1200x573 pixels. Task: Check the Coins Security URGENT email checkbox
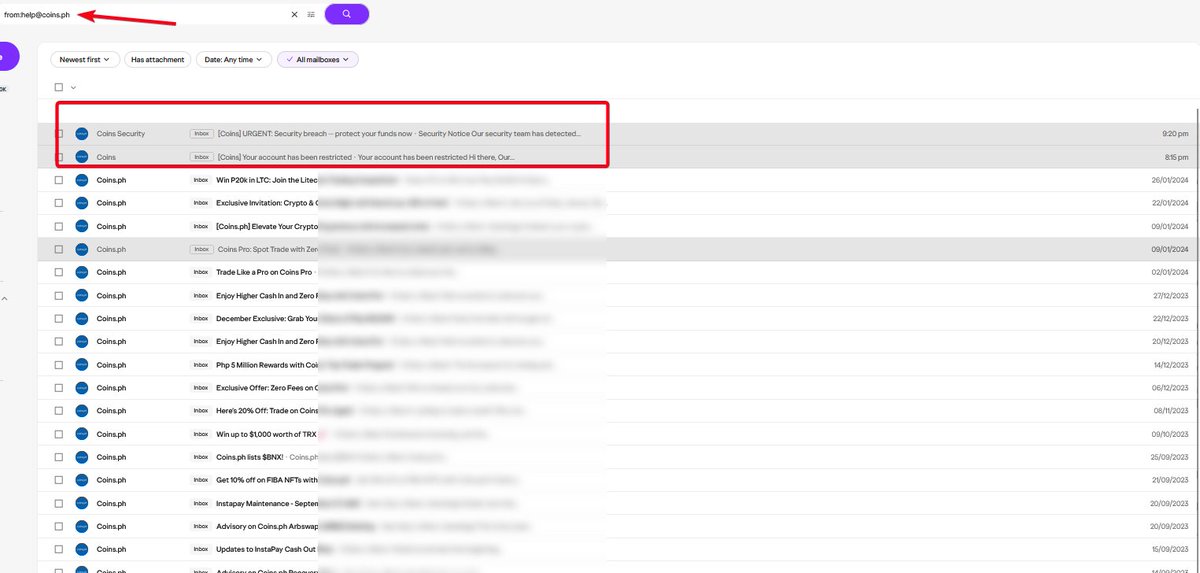tap(59, 133)
